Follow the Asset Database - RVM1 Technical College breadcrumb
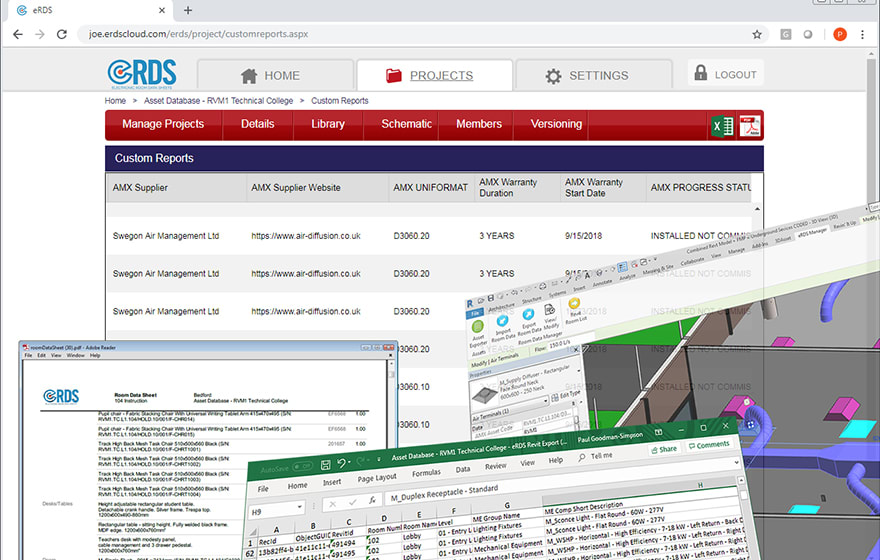880x560 pixels. pyautogui.click(x=218, y=100)
